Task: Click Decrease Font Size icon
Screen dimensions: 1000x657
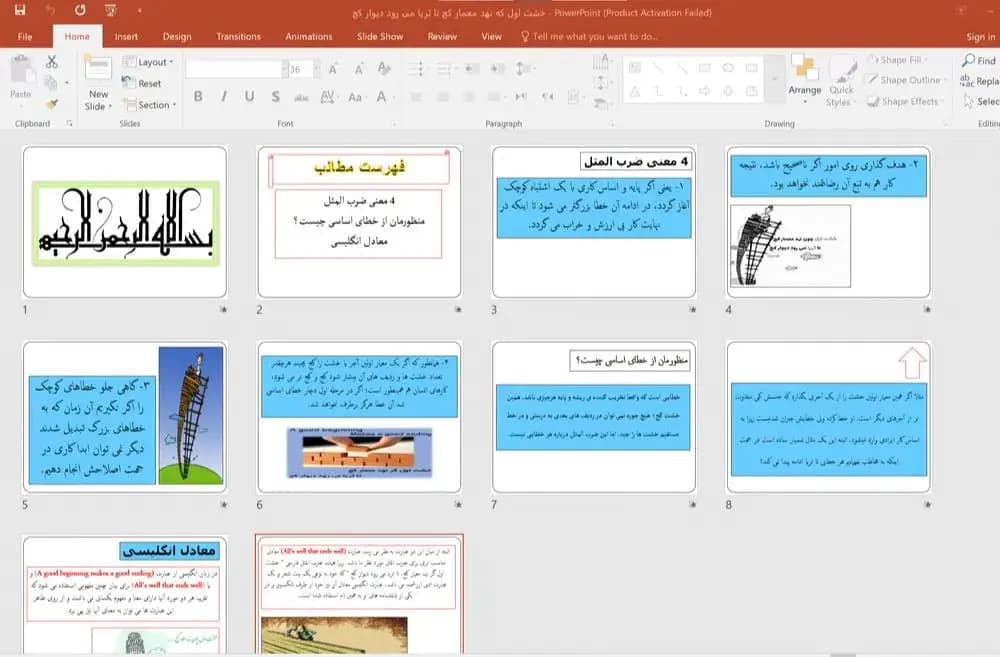Action: (358, 69)
